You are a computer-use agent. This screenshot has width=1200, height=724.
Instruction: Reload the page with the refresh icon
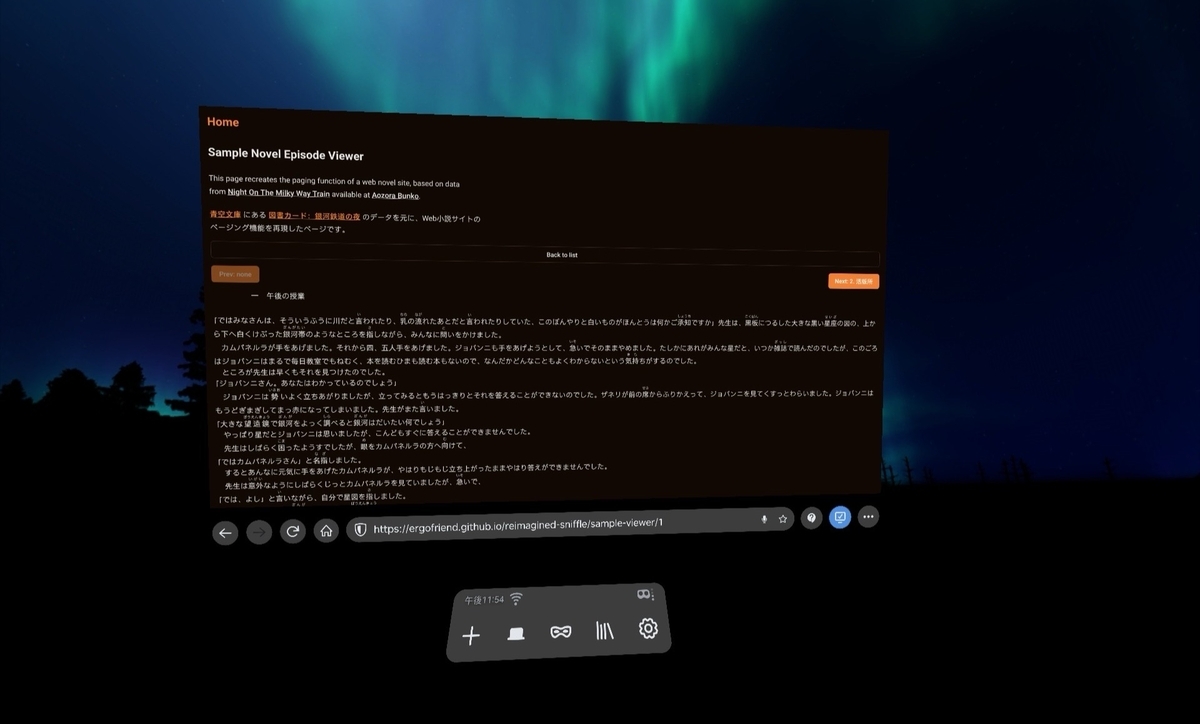point(293,532)
